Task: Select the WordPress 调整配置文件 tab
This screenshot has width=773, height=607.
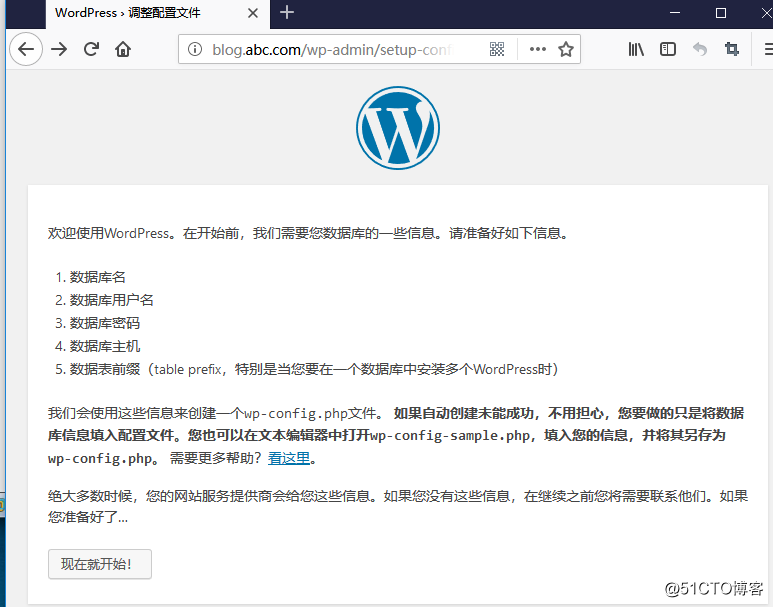Action: click(x=158, y=14)
